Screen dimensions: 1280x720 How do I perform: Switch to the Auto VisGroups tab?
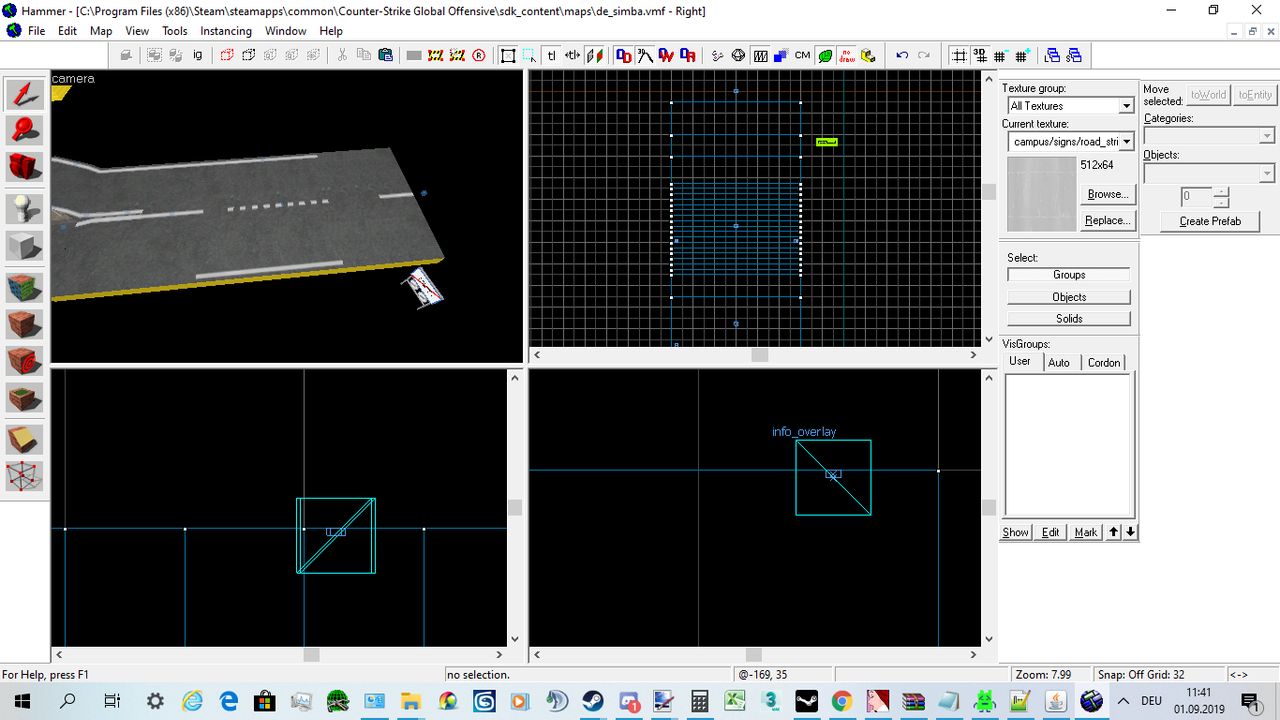pyautogui.click(x=1059, y=363)
